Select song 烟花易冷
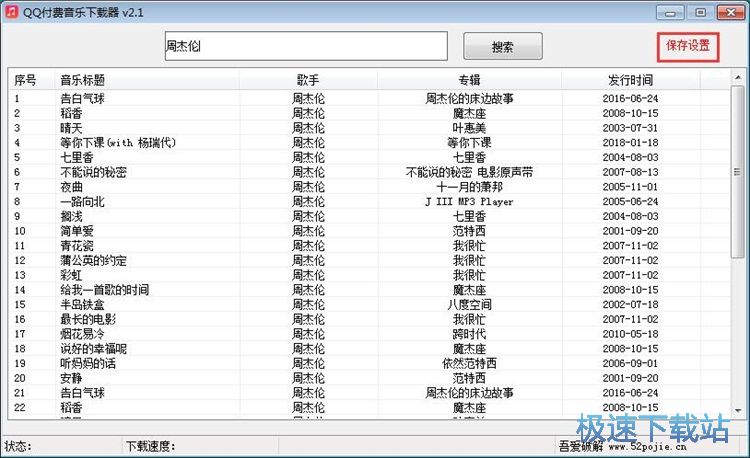 click(82, 334)
